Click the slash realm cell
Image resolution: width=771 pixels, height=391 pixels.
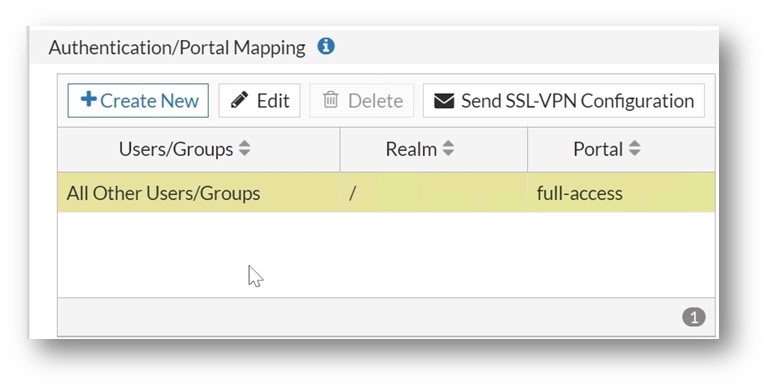433,192
